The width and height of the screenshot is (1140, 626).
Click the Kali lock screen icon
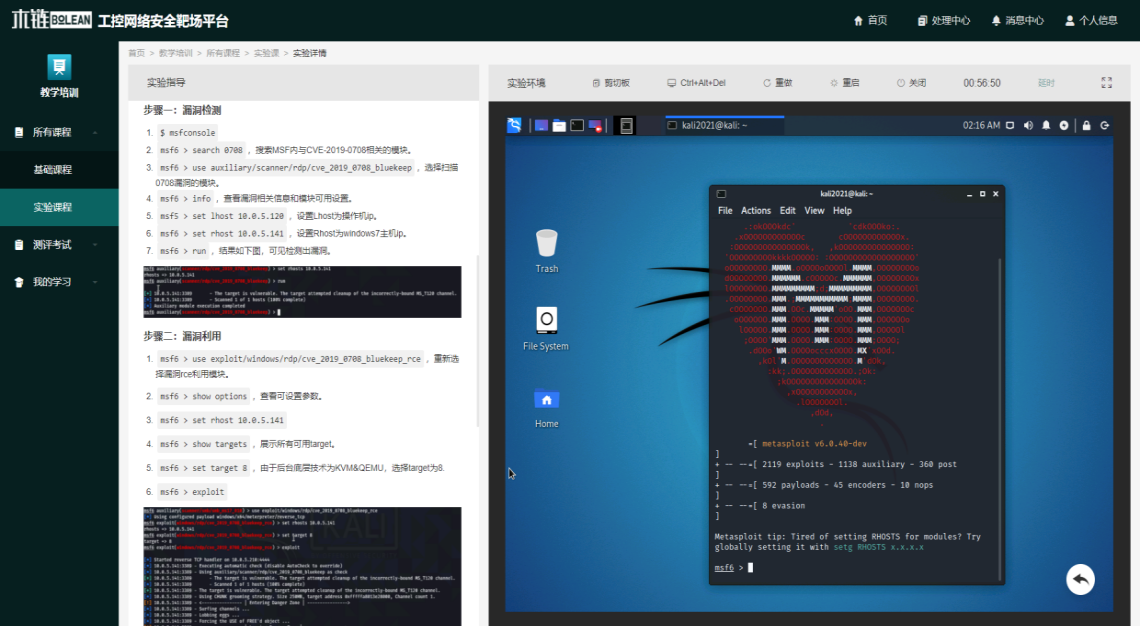point(1084,126)
